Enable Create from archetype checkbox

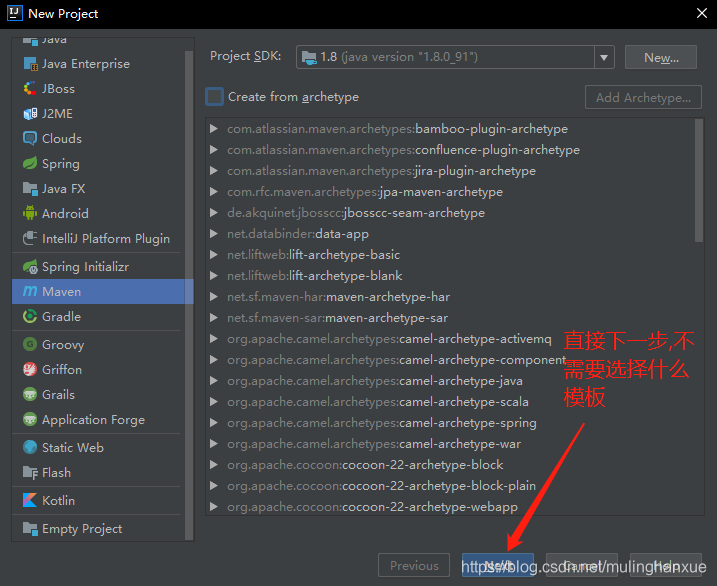pos(214,96)
